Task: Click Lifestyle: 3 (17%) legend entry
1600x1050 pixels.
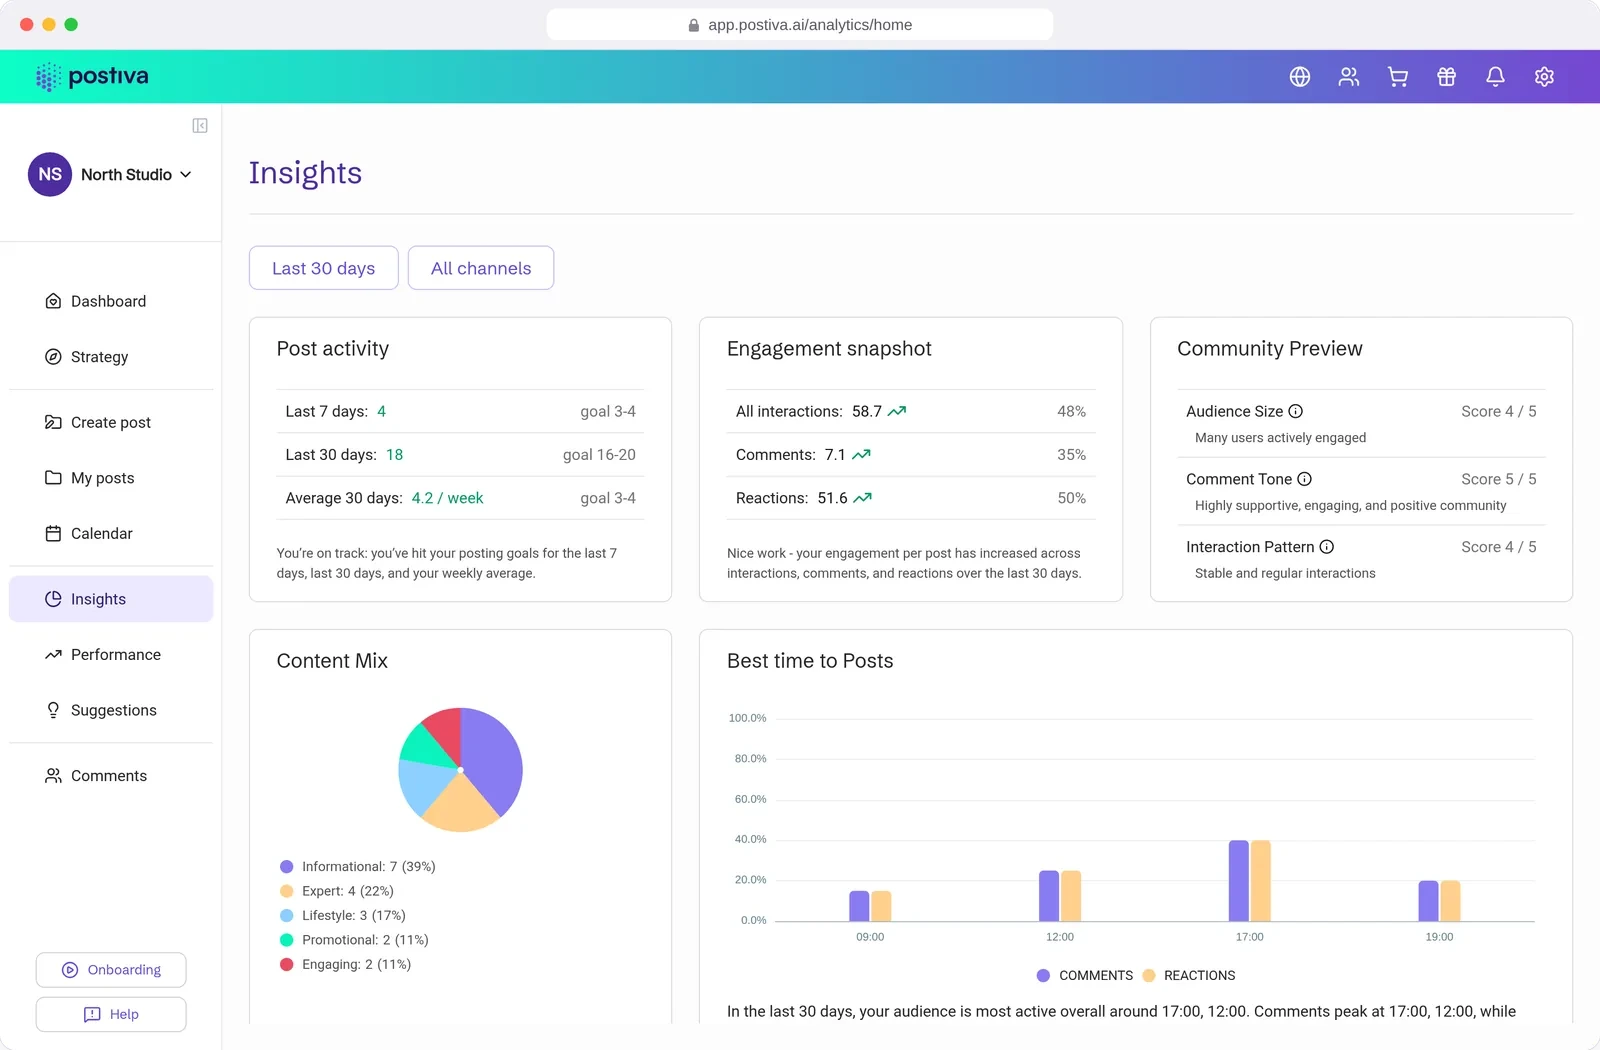Action: point(343,916)
